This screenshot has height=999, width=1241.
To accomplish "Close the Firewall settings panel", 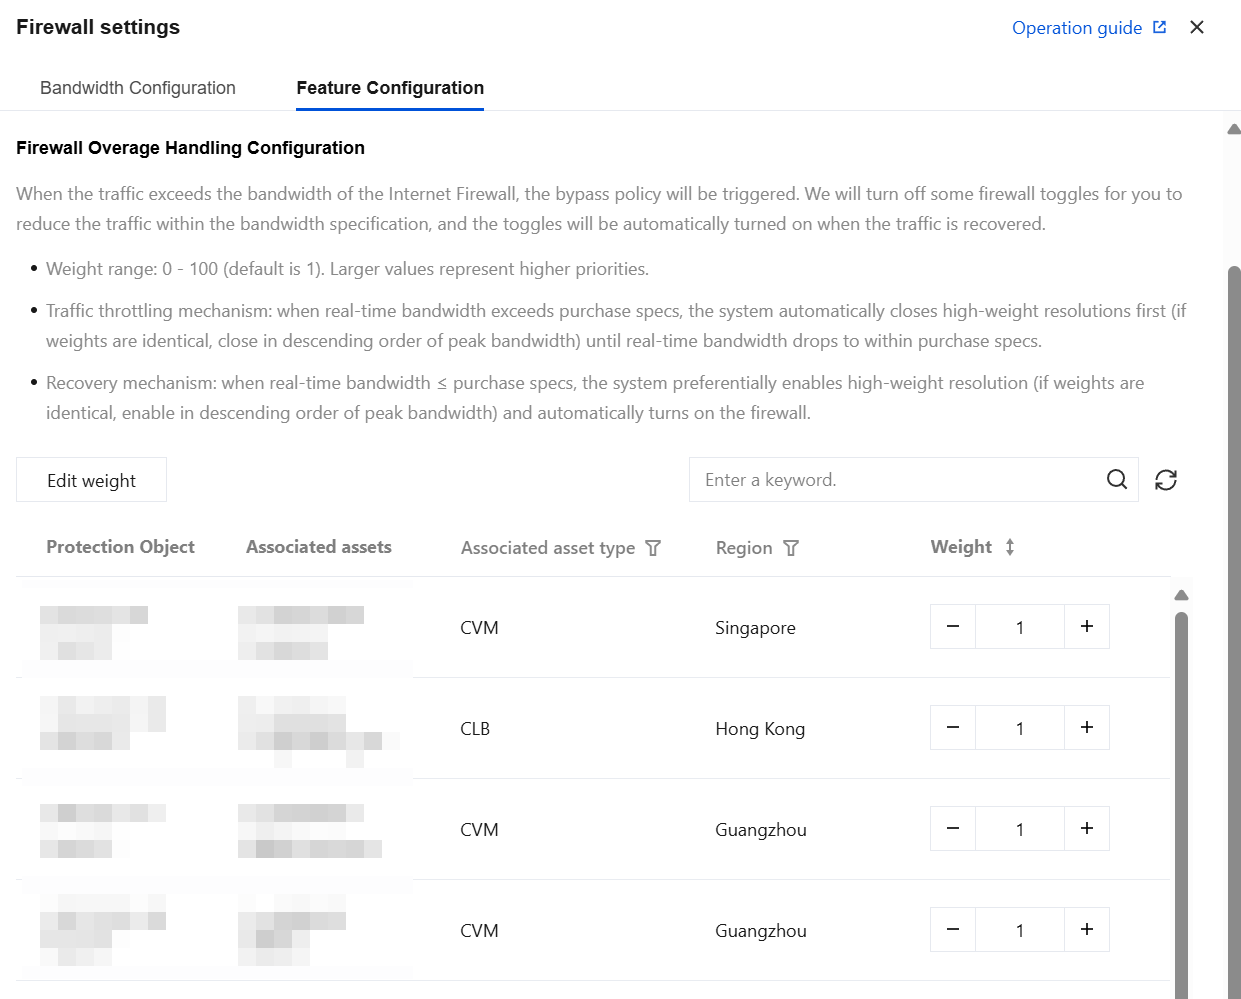I will (1197, 27).
